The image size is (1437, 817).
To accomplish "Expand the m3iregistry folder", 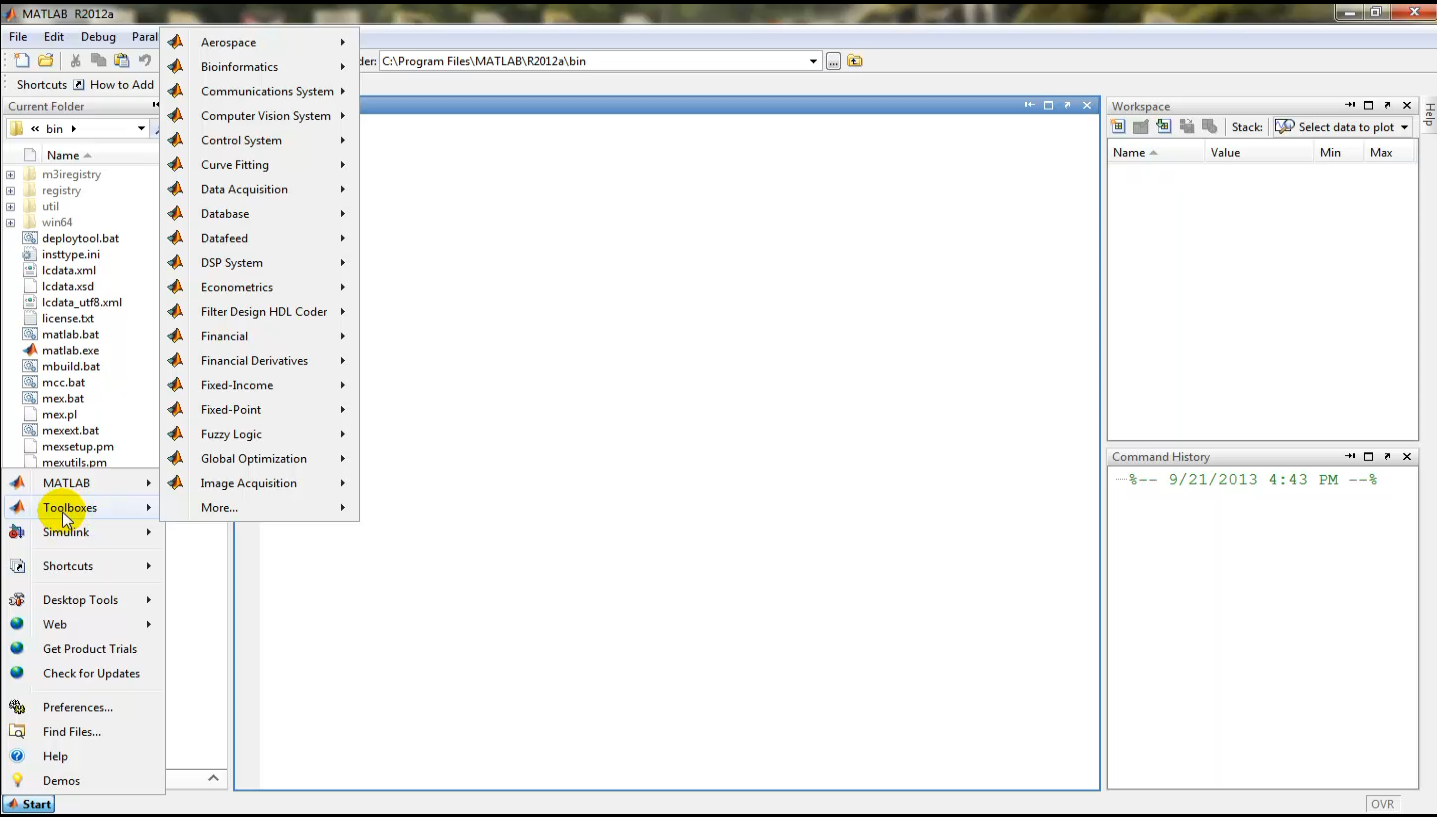I will pos(10,175).
